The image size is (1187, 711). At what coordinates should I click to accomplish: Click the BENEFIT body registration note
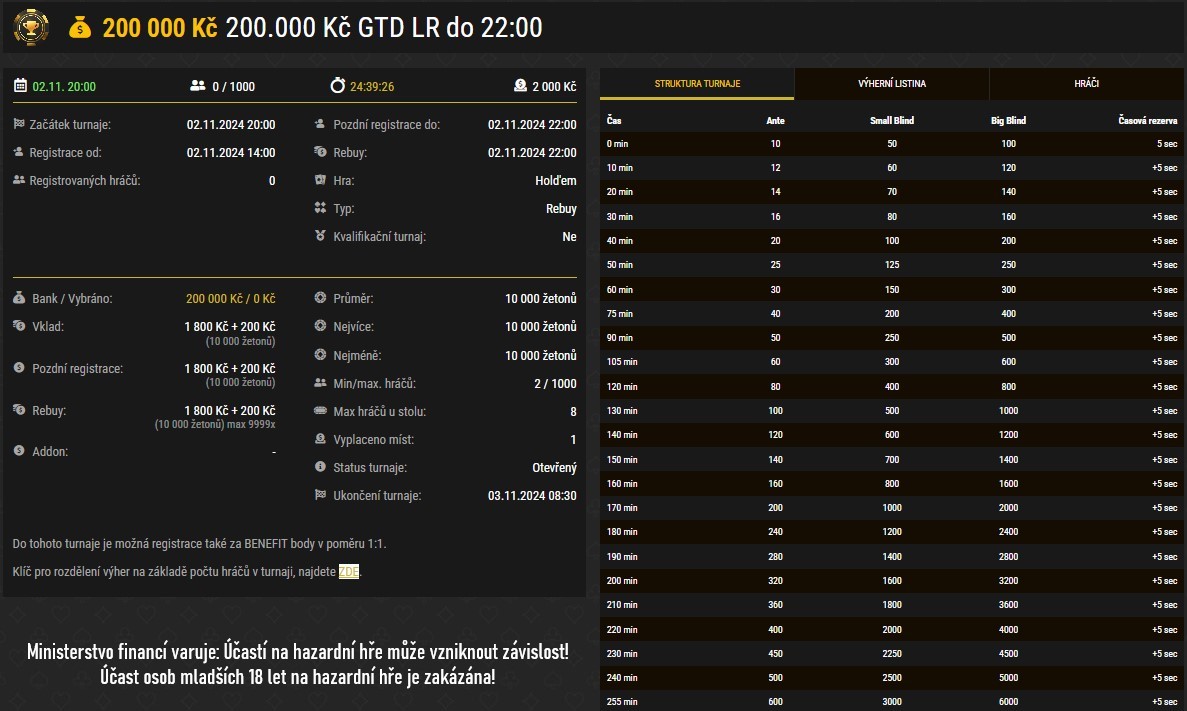[x=199, y=543]
